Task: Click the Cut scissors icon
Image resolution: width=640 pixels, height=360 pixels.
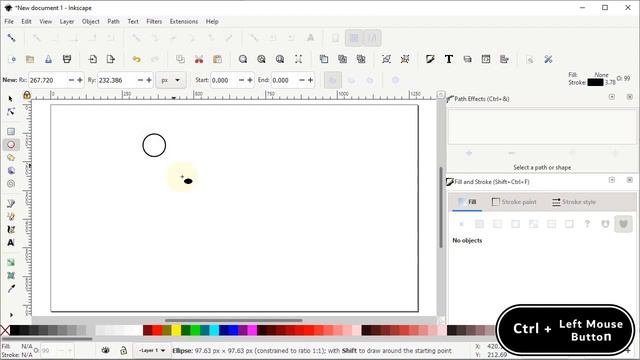Action: [199, 60]
